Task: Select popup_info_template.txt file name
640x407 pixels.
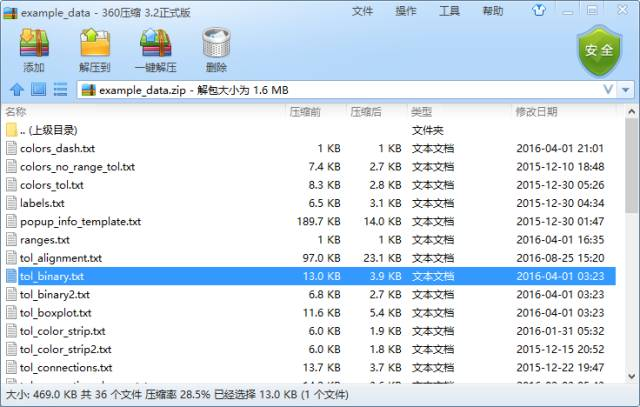Action: [80, 222]
